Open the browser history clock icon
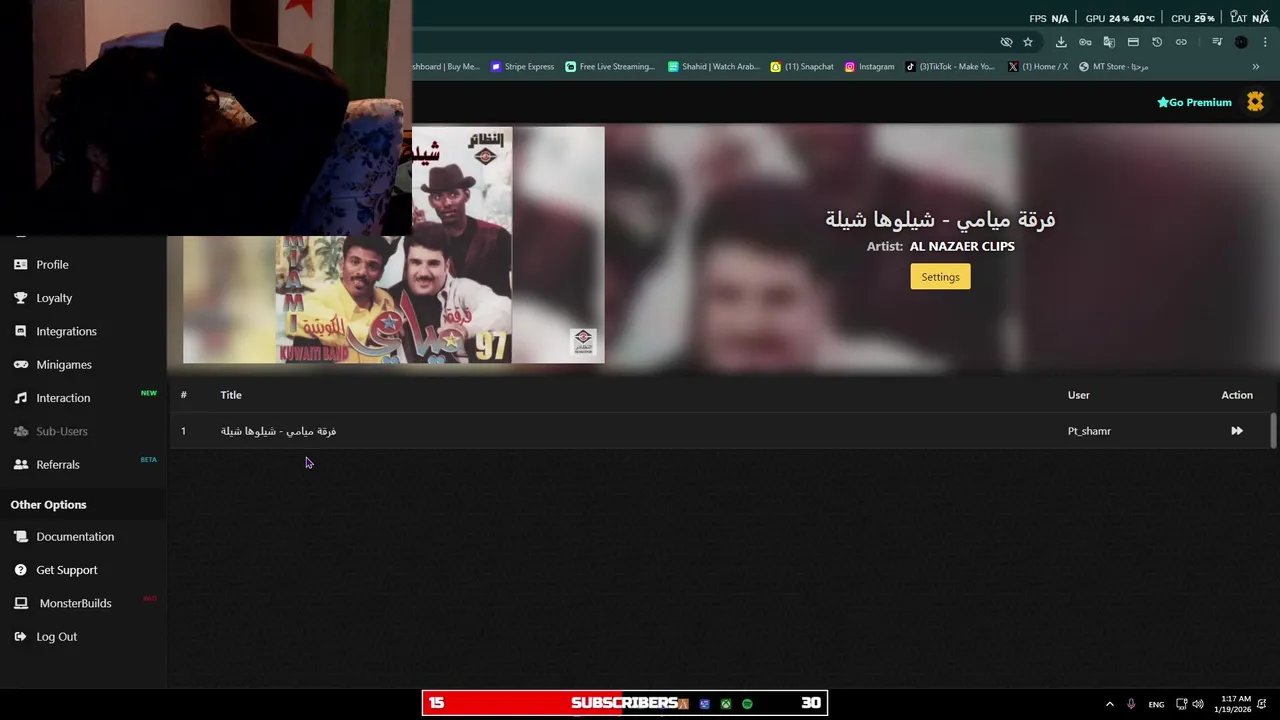 tap(1157, 42)
